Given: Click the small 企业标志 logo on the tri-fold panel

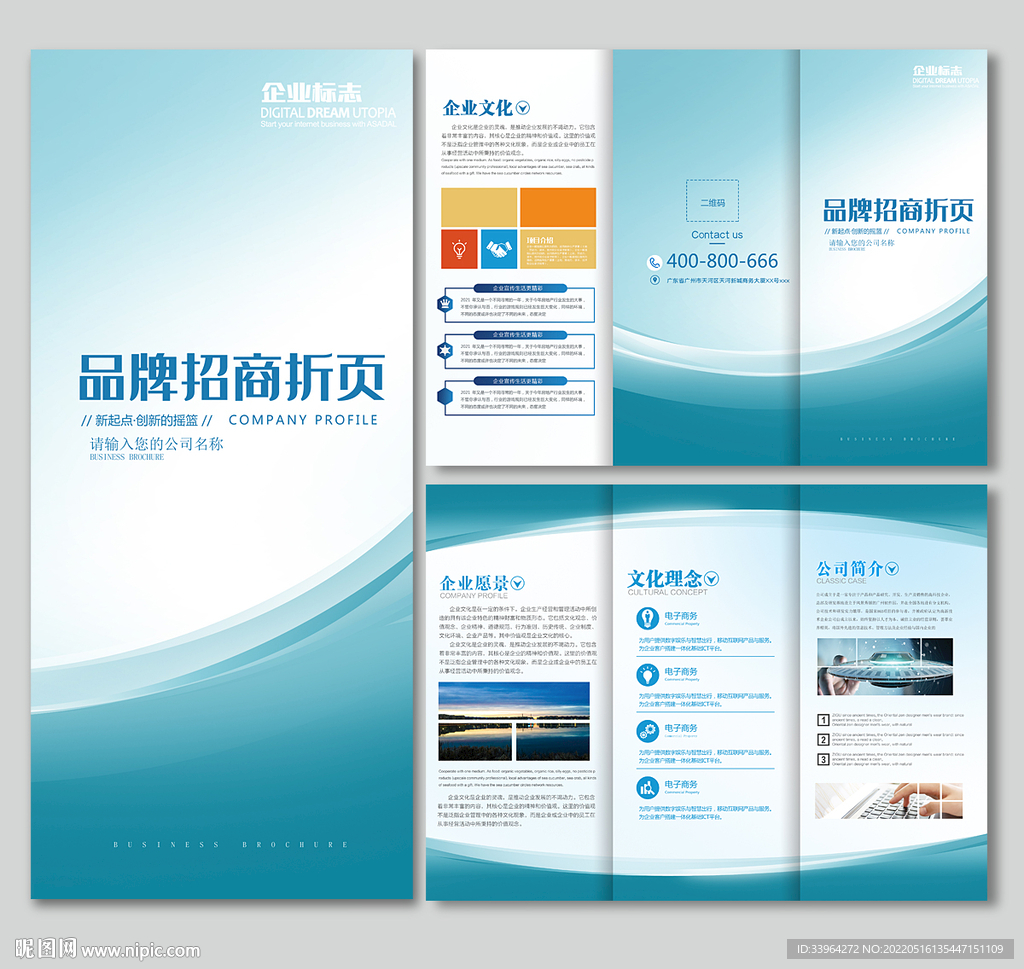Looking at the screenshot, I should click(x=937, y=71).
